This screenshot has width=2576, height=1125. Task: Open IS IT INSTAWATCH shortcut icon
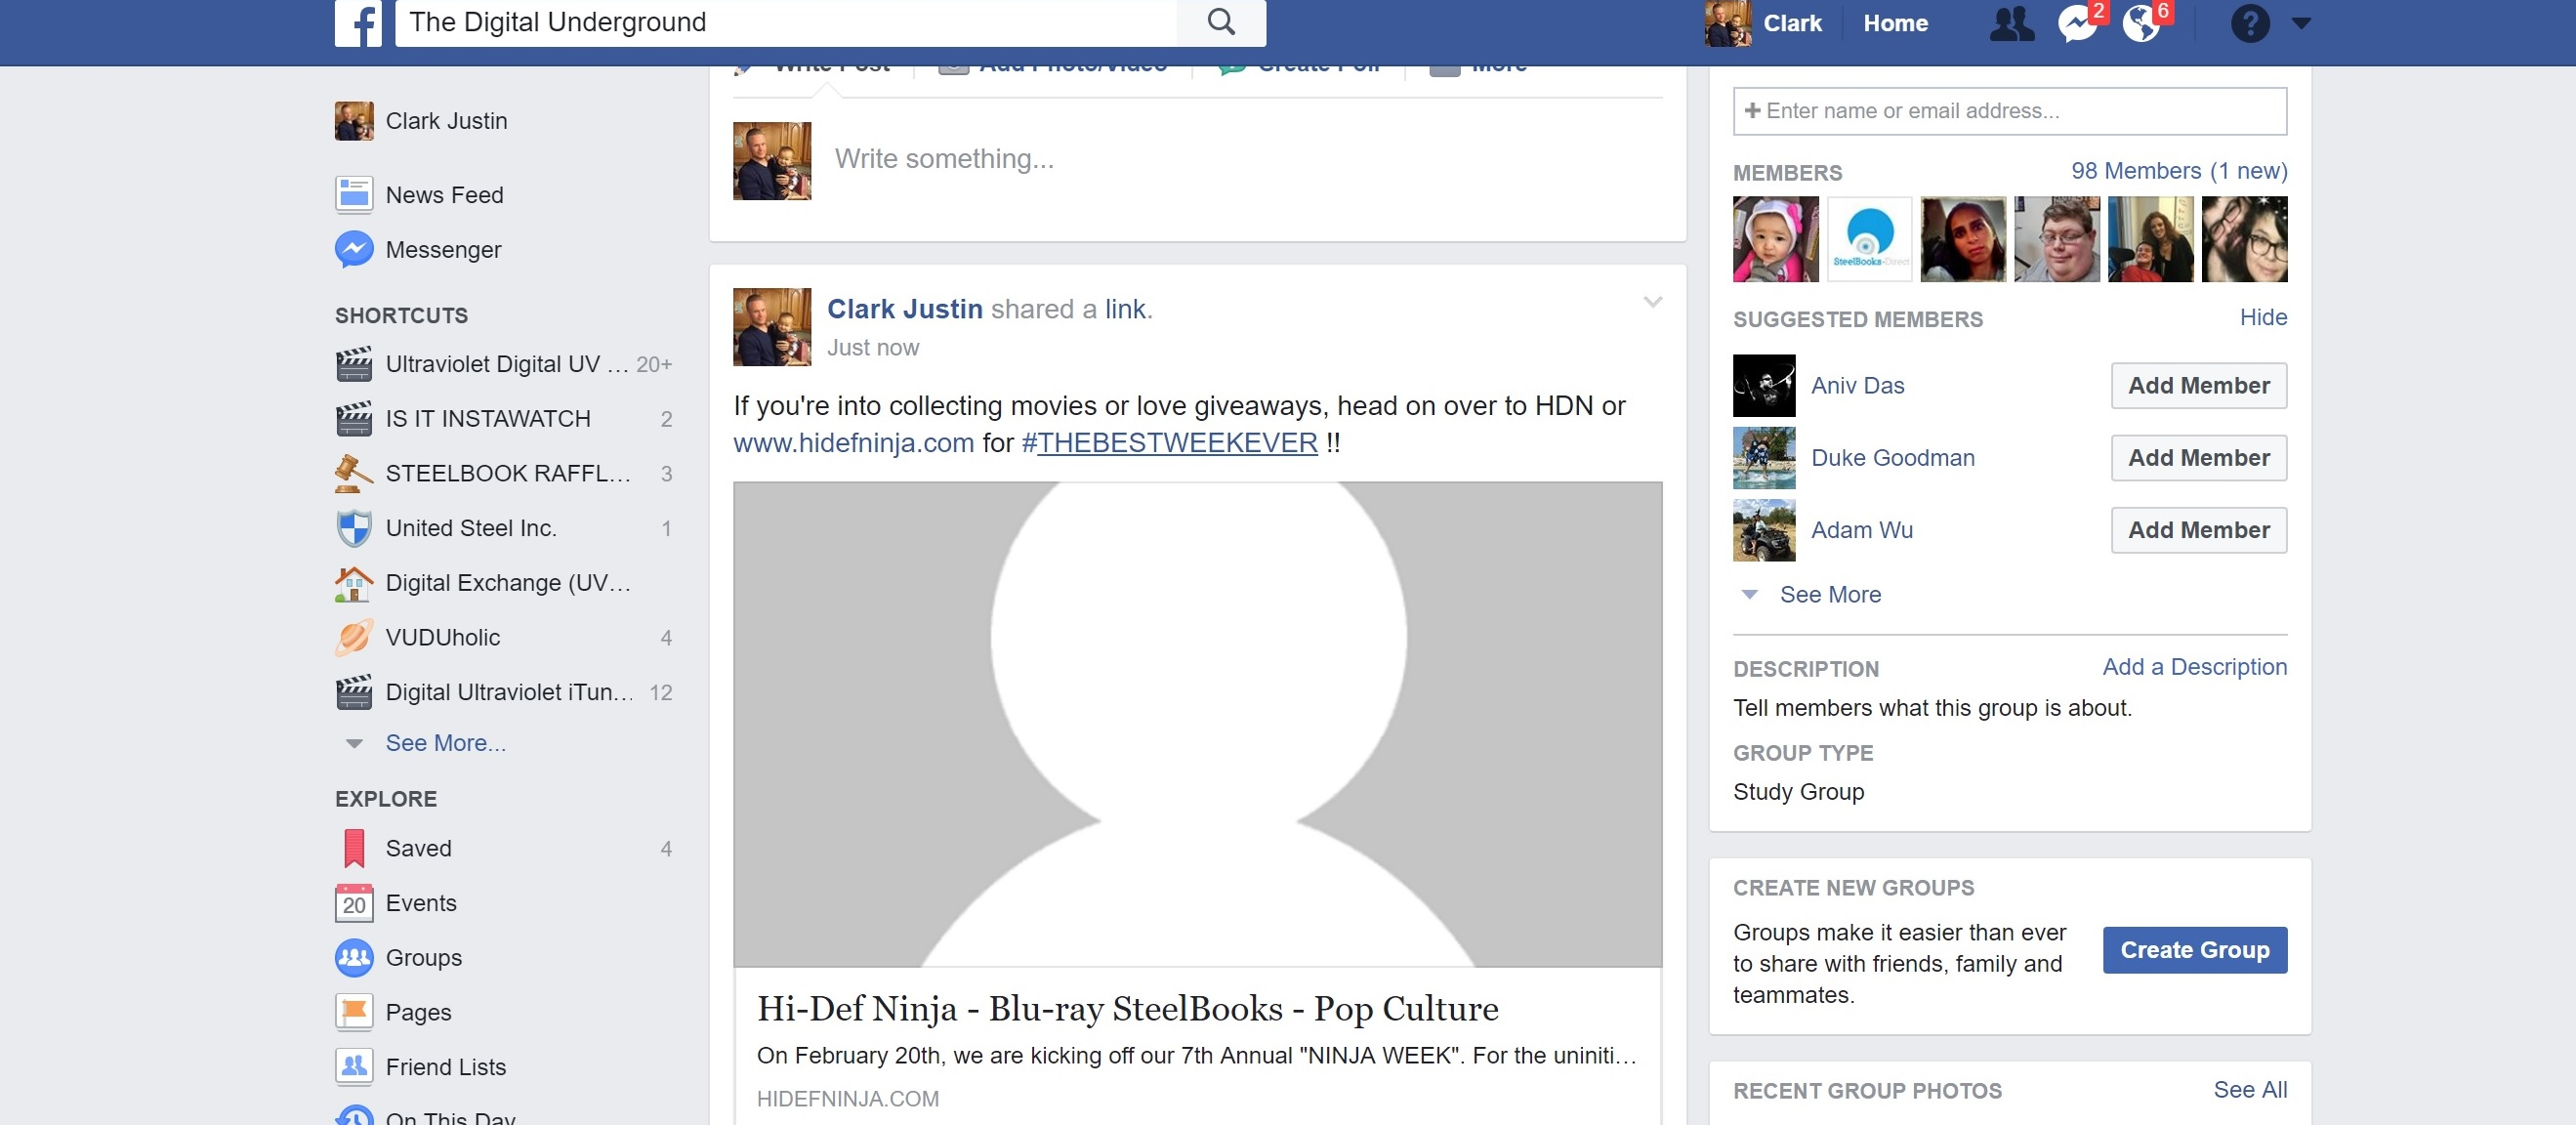point(354,419)
